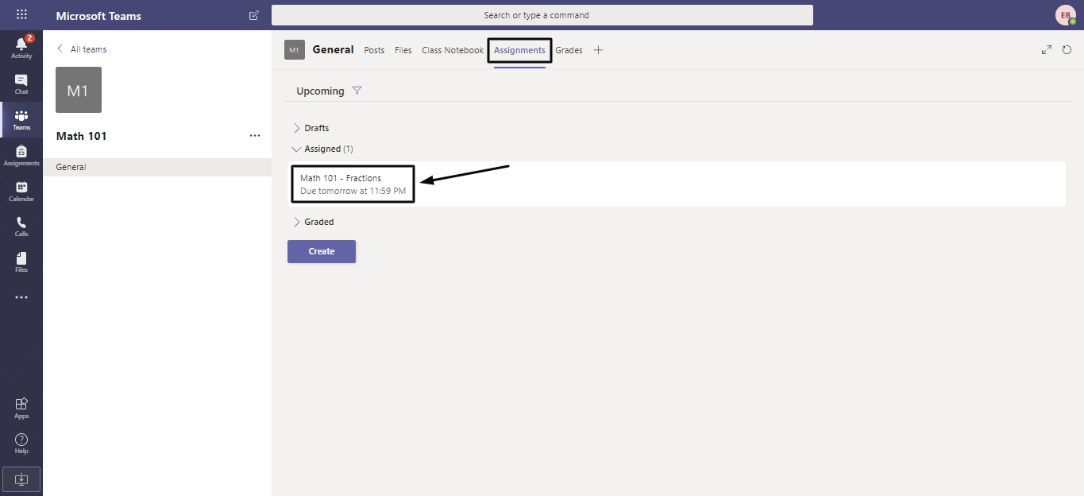Switch to the Assignments tab
Image resolution: width=1084 pixels, height=496 pixels.
point(520,50)
